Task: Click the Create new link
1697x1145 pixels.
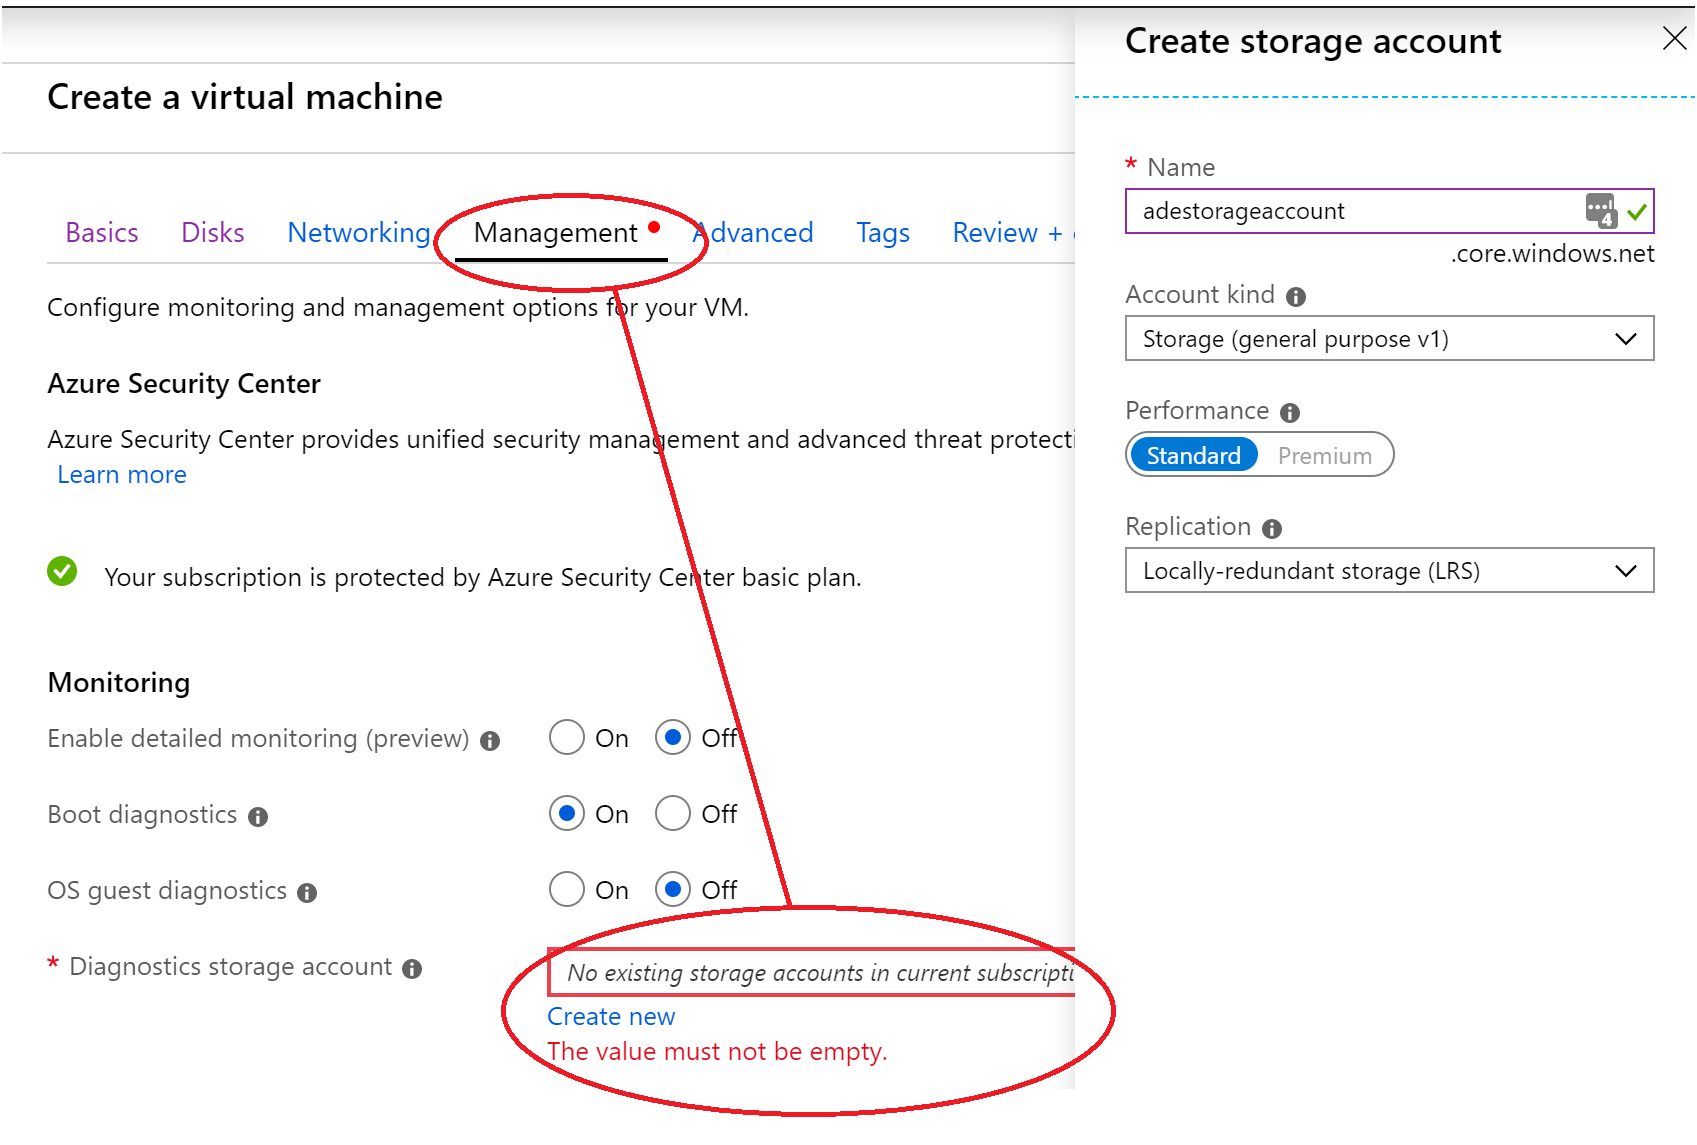Action: pos(610,1016)
